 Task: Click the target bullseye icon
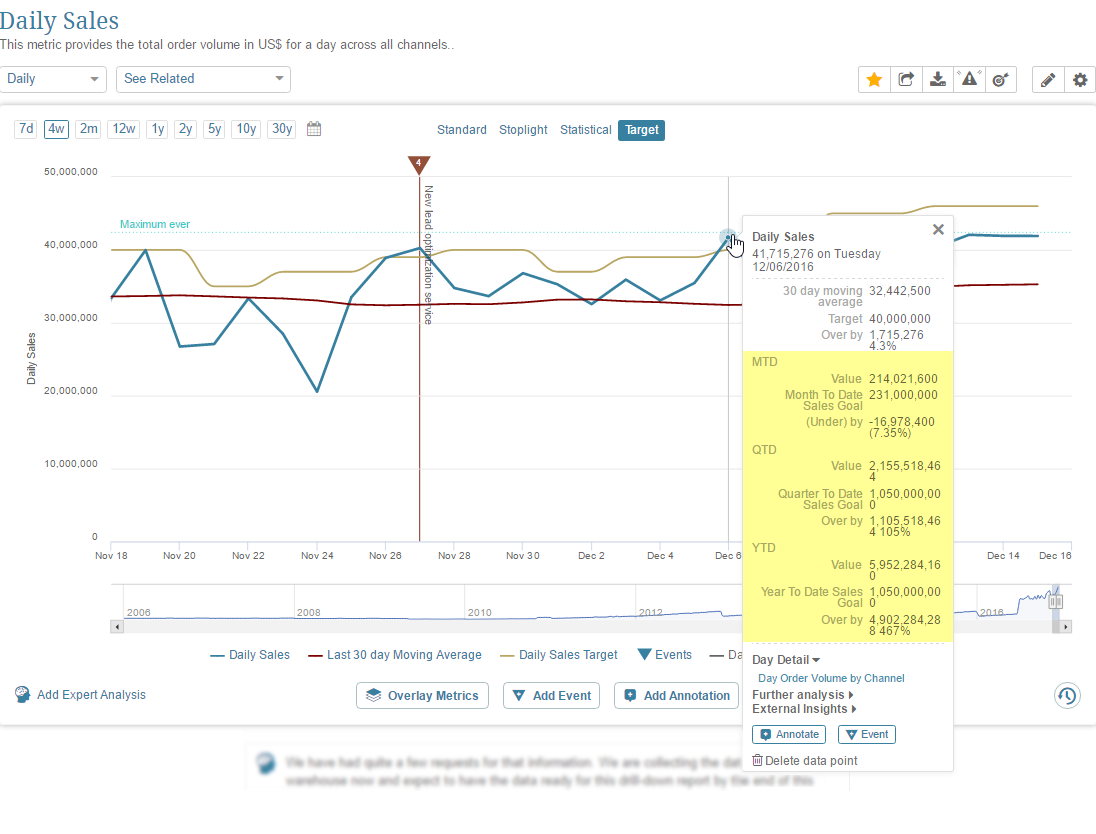(1000, 80)
